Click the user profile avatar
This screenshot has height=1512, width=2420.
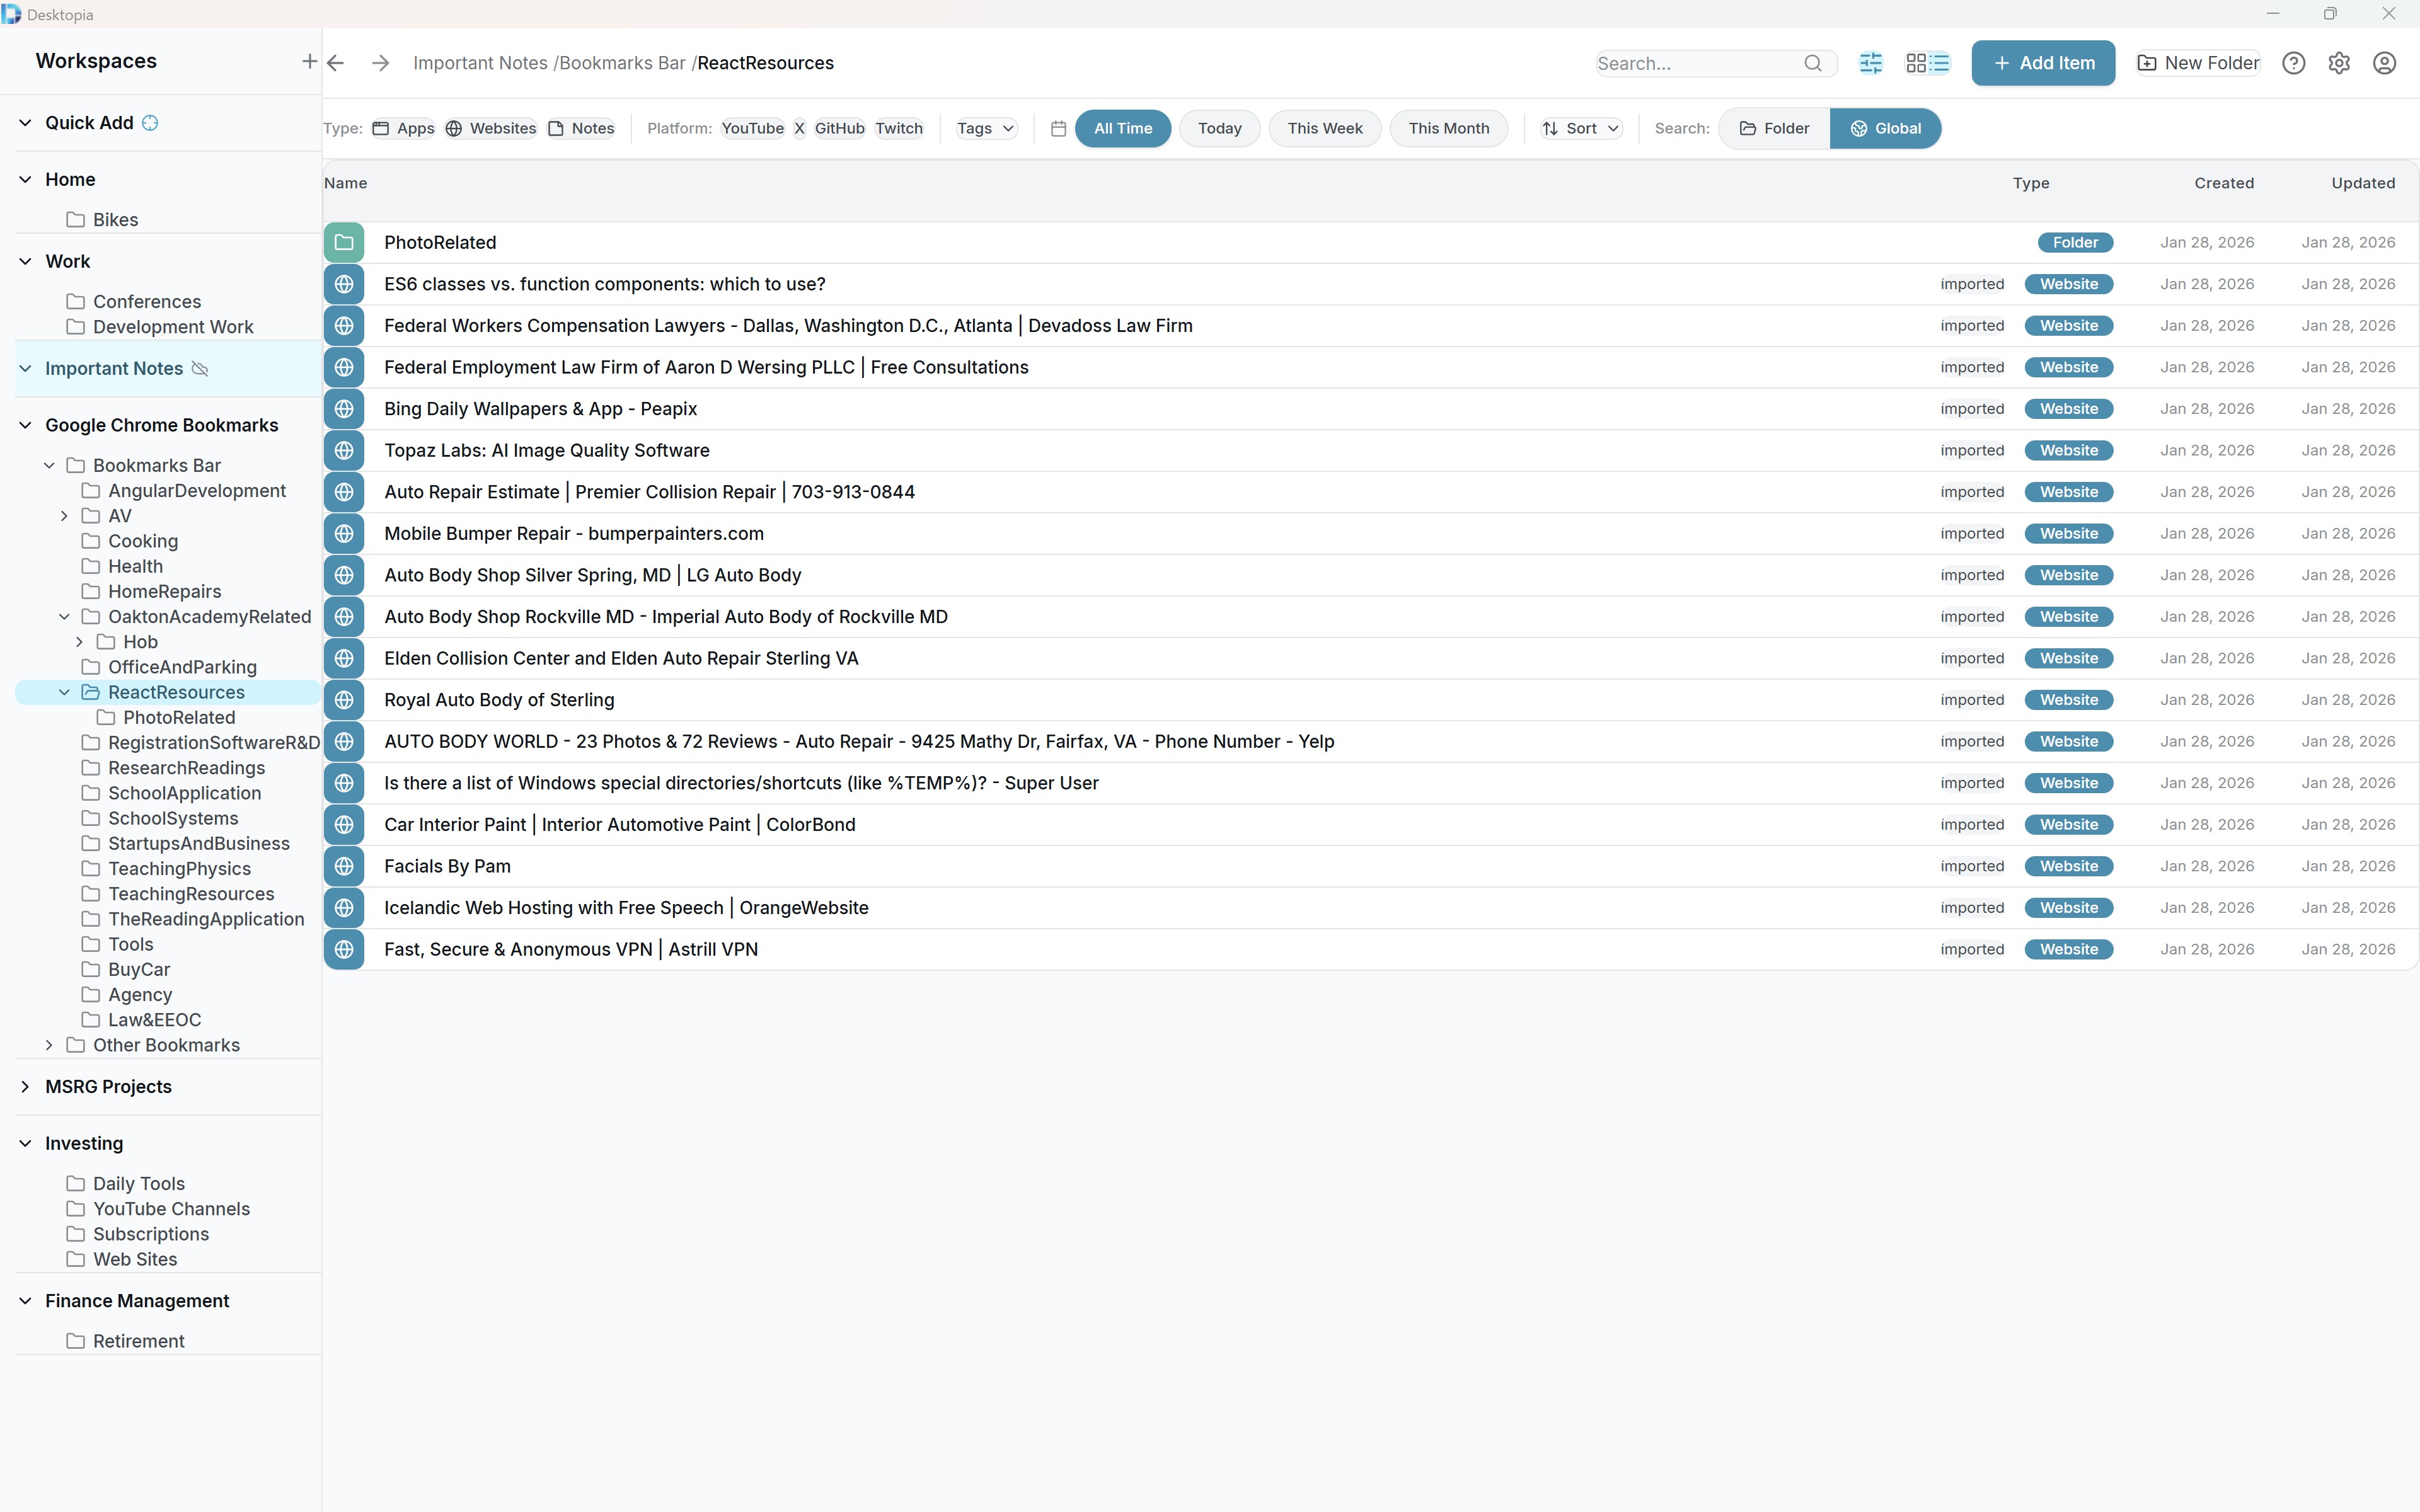click(x=2384, y=62)
